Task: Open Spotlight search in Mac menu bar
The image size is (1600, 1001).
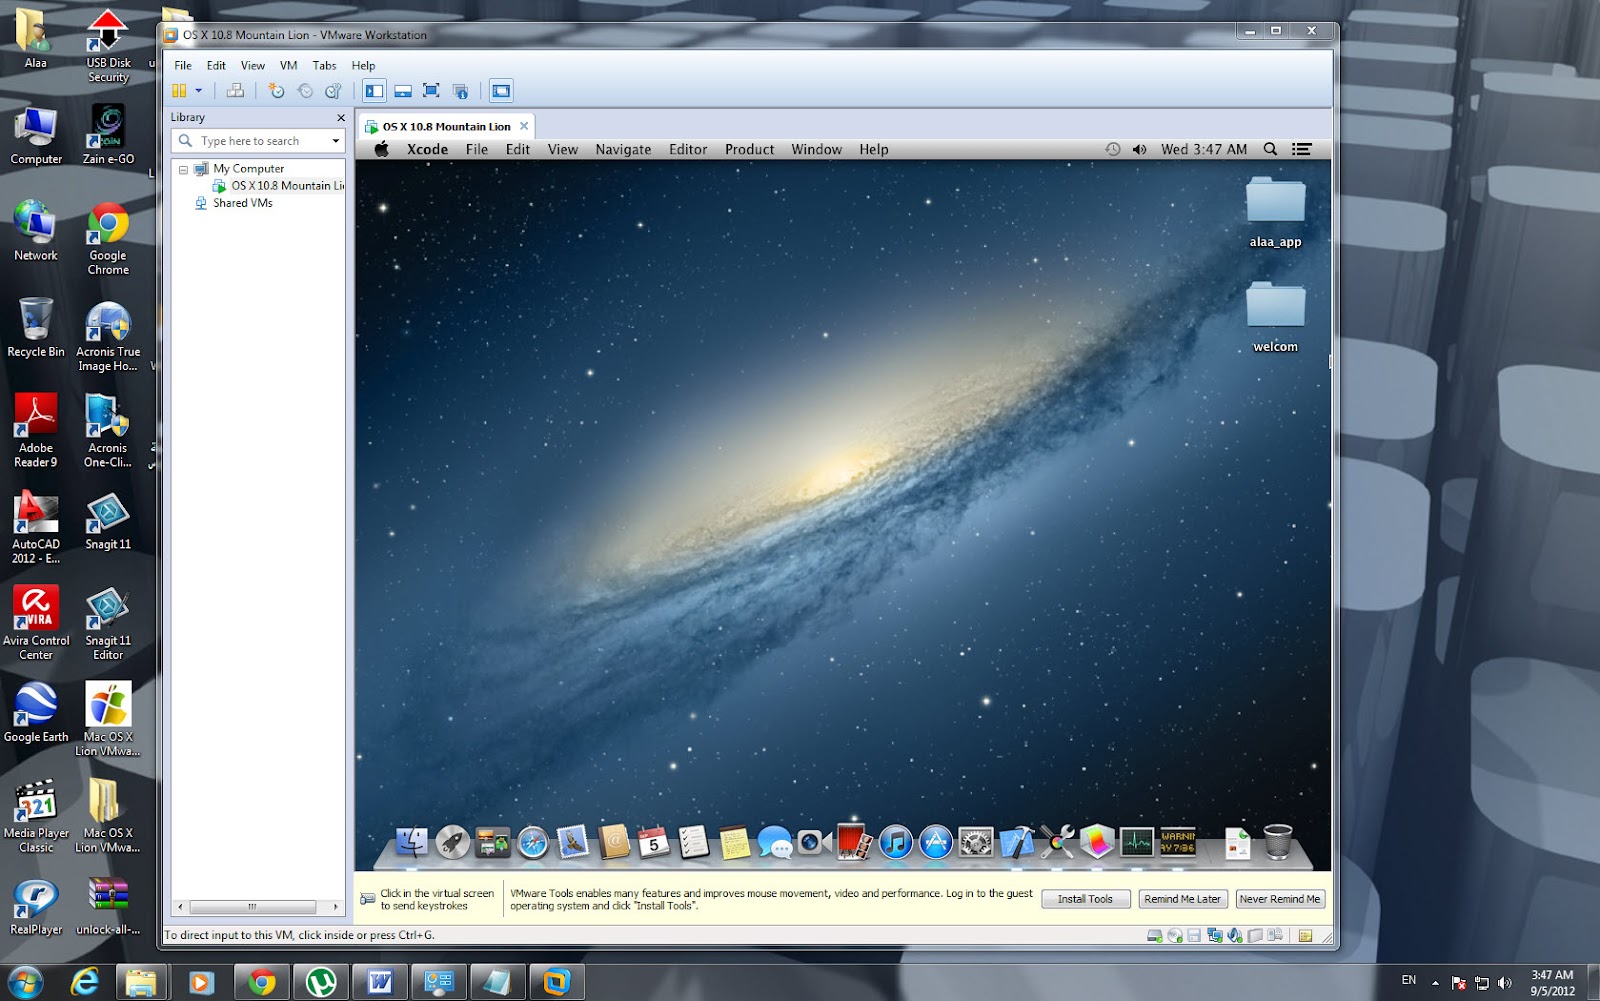Action: 1270,149
